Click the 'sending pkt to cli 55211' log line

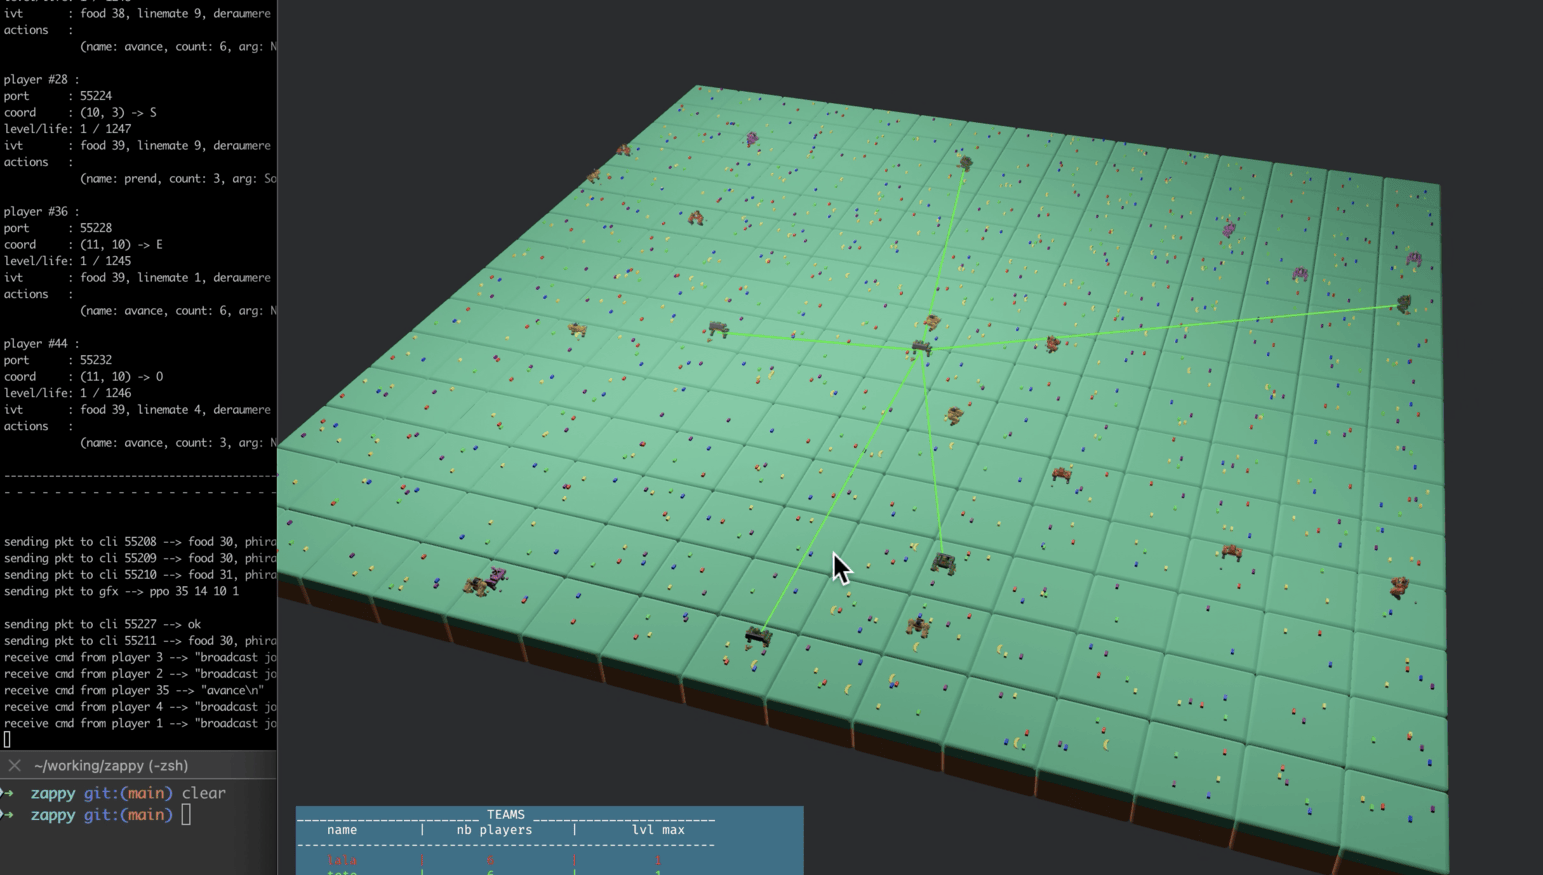click(140, 640)
